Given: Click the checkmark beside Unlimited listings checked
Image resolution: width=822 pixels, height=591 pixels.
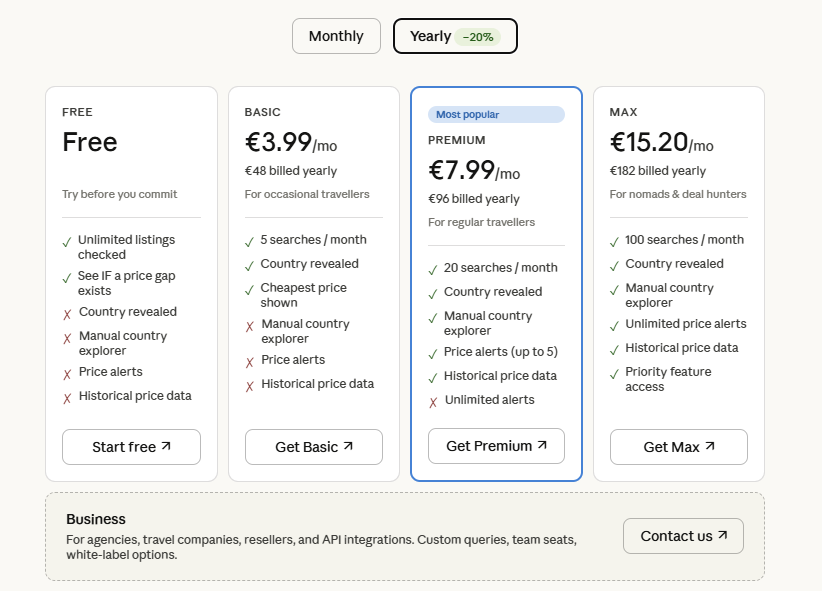Looking at the screenshot, I should pos(67,241).
